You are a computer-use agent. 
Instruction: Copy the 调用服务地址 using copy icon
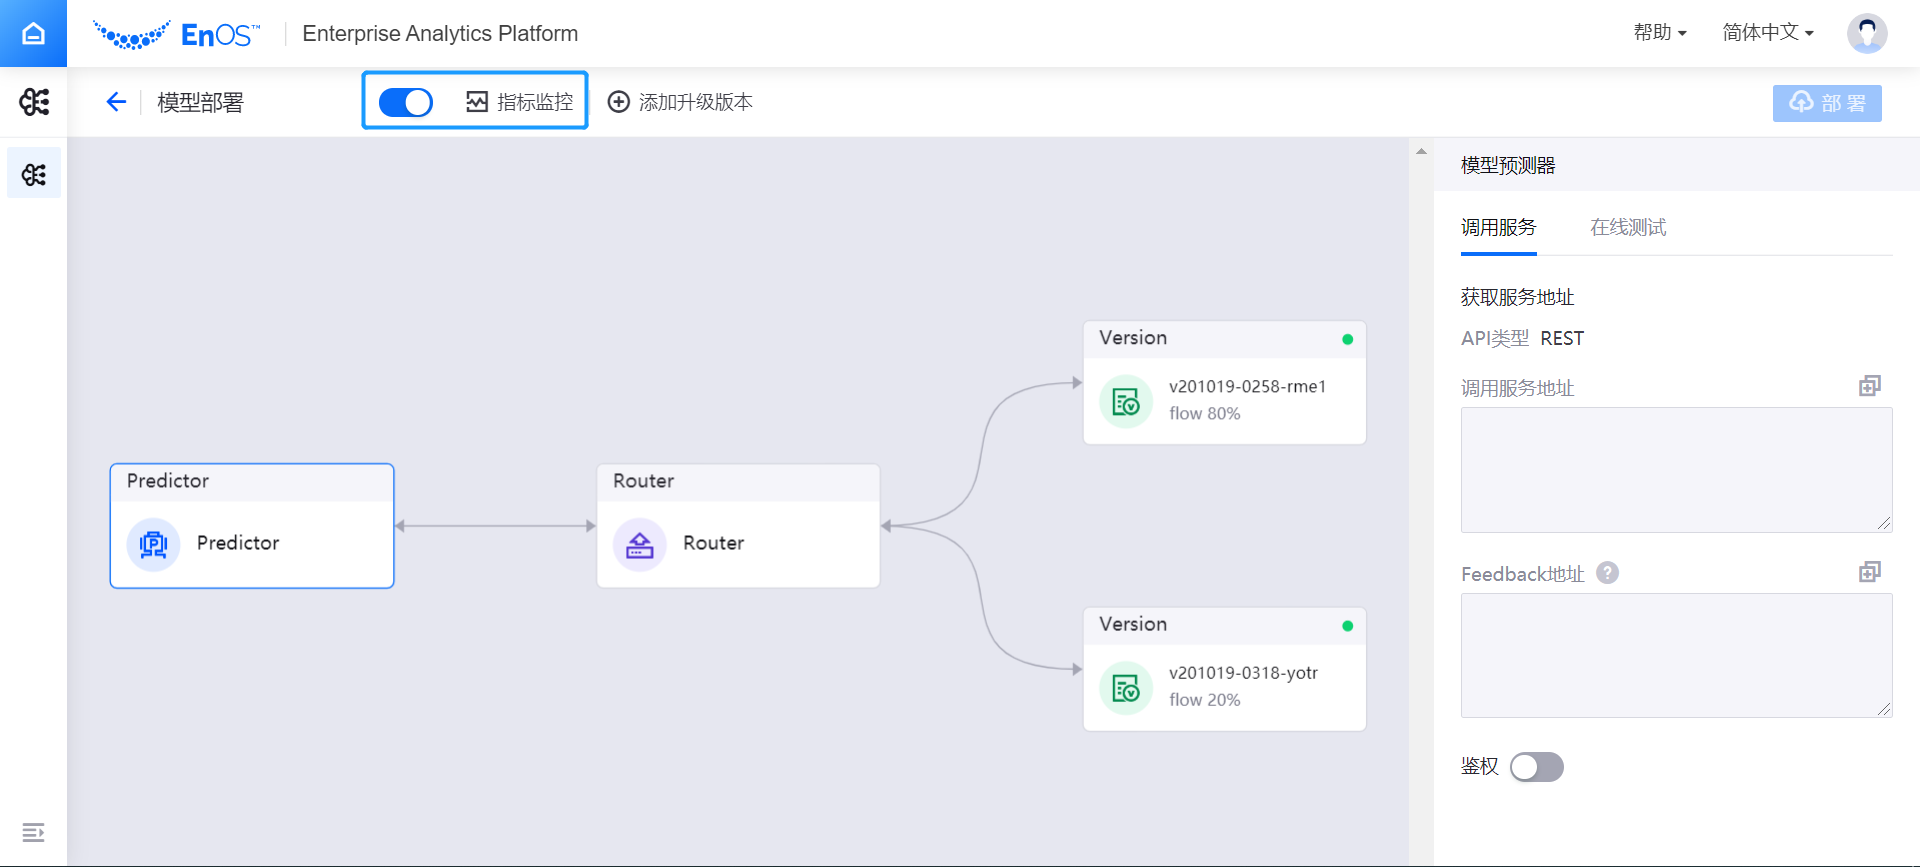[x=1869, y=386]
